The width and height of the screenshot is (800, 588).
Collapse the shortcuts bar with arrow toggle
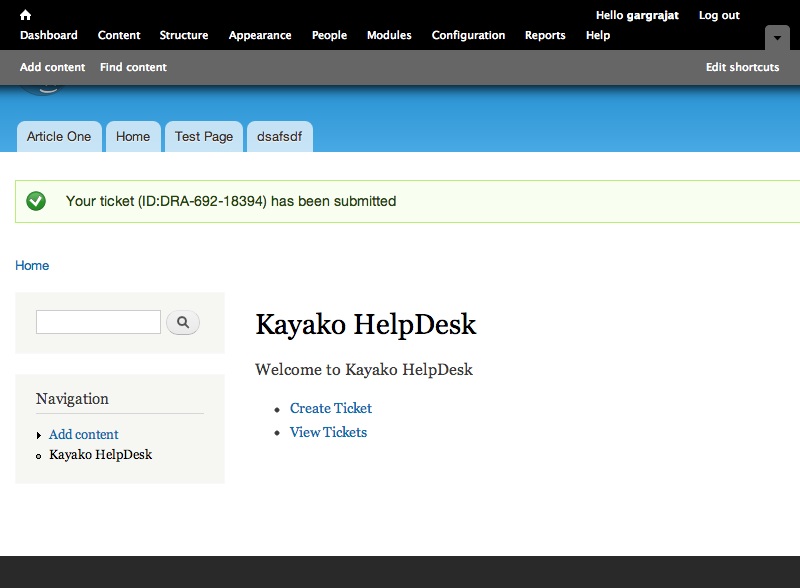pyautogui.click(x=777, y=38)
